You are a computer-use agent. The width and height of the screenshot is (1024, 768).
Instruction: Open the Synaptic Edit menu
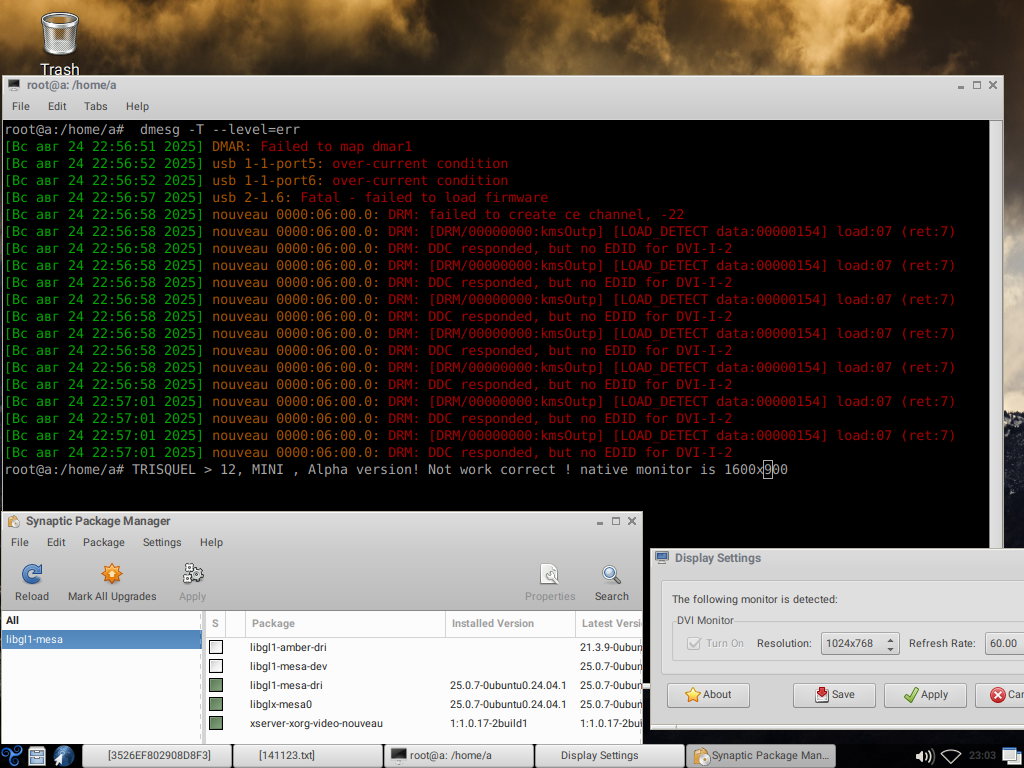coord(56,542)
